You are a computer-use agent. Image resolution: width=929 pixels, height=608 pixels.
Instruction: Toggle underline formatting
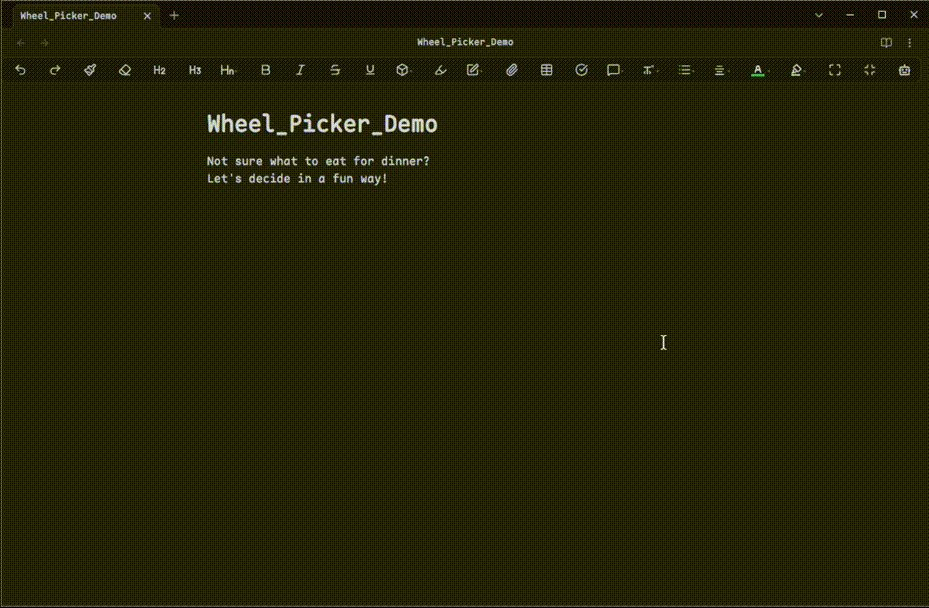(370, 70)
